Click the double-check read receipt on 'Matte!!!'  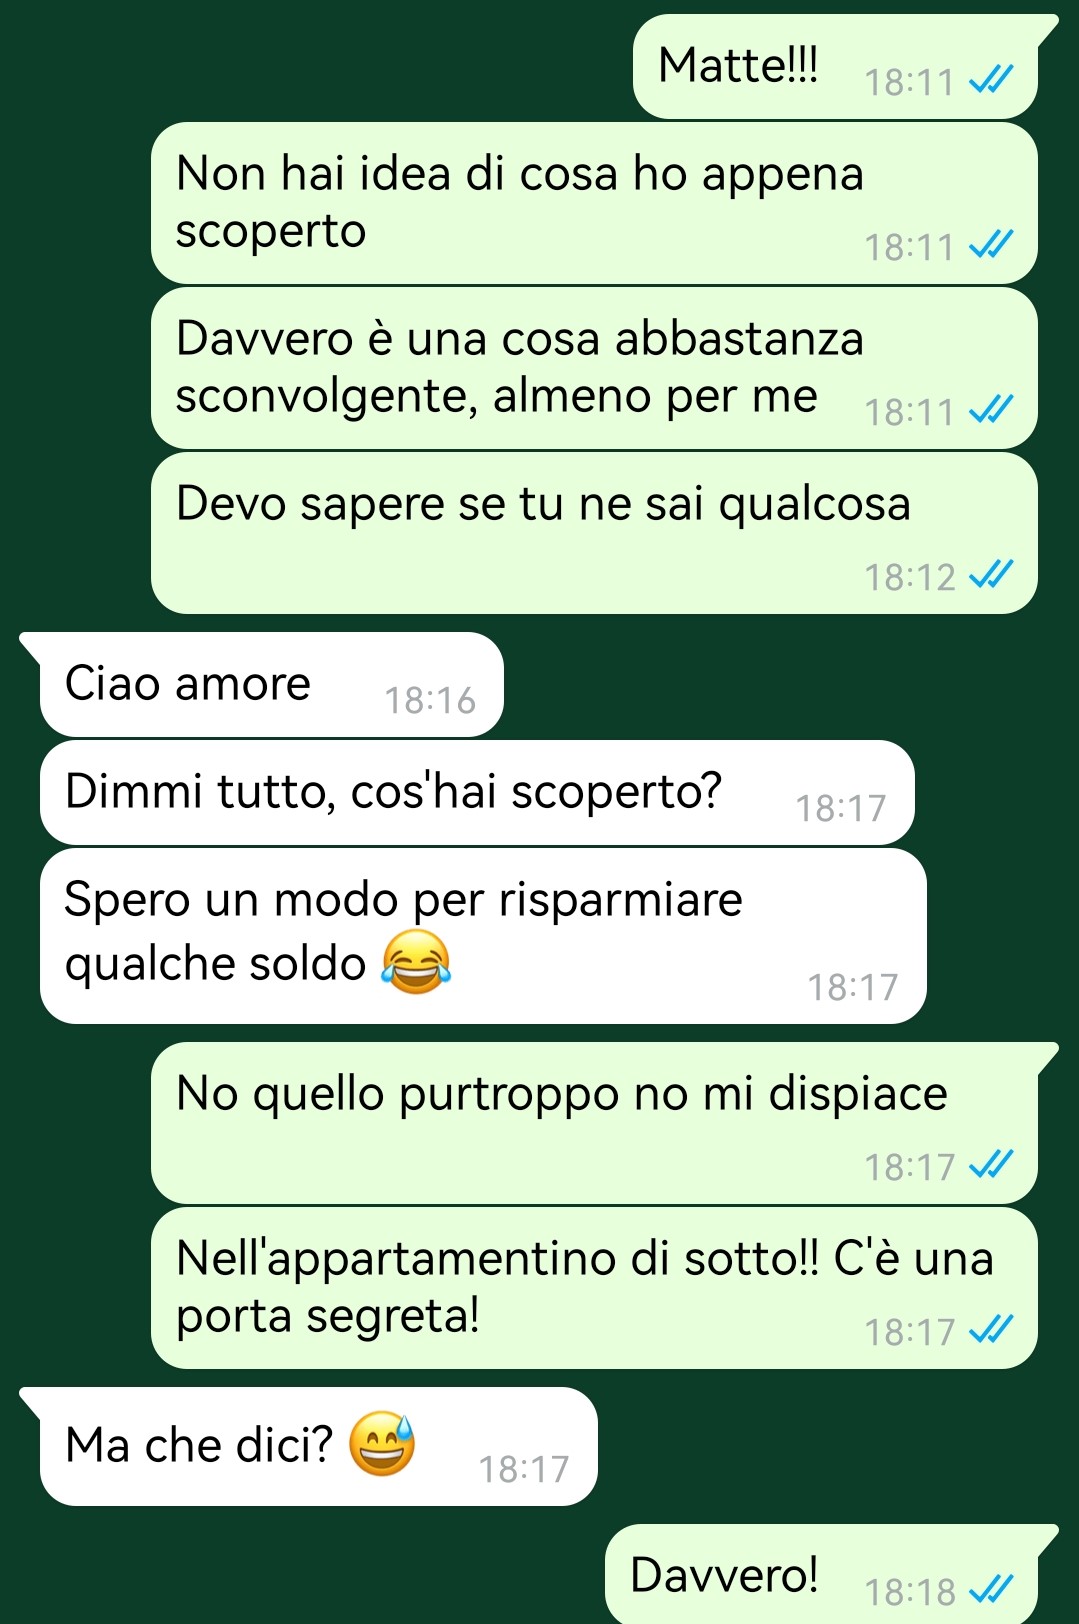[992, 79]
